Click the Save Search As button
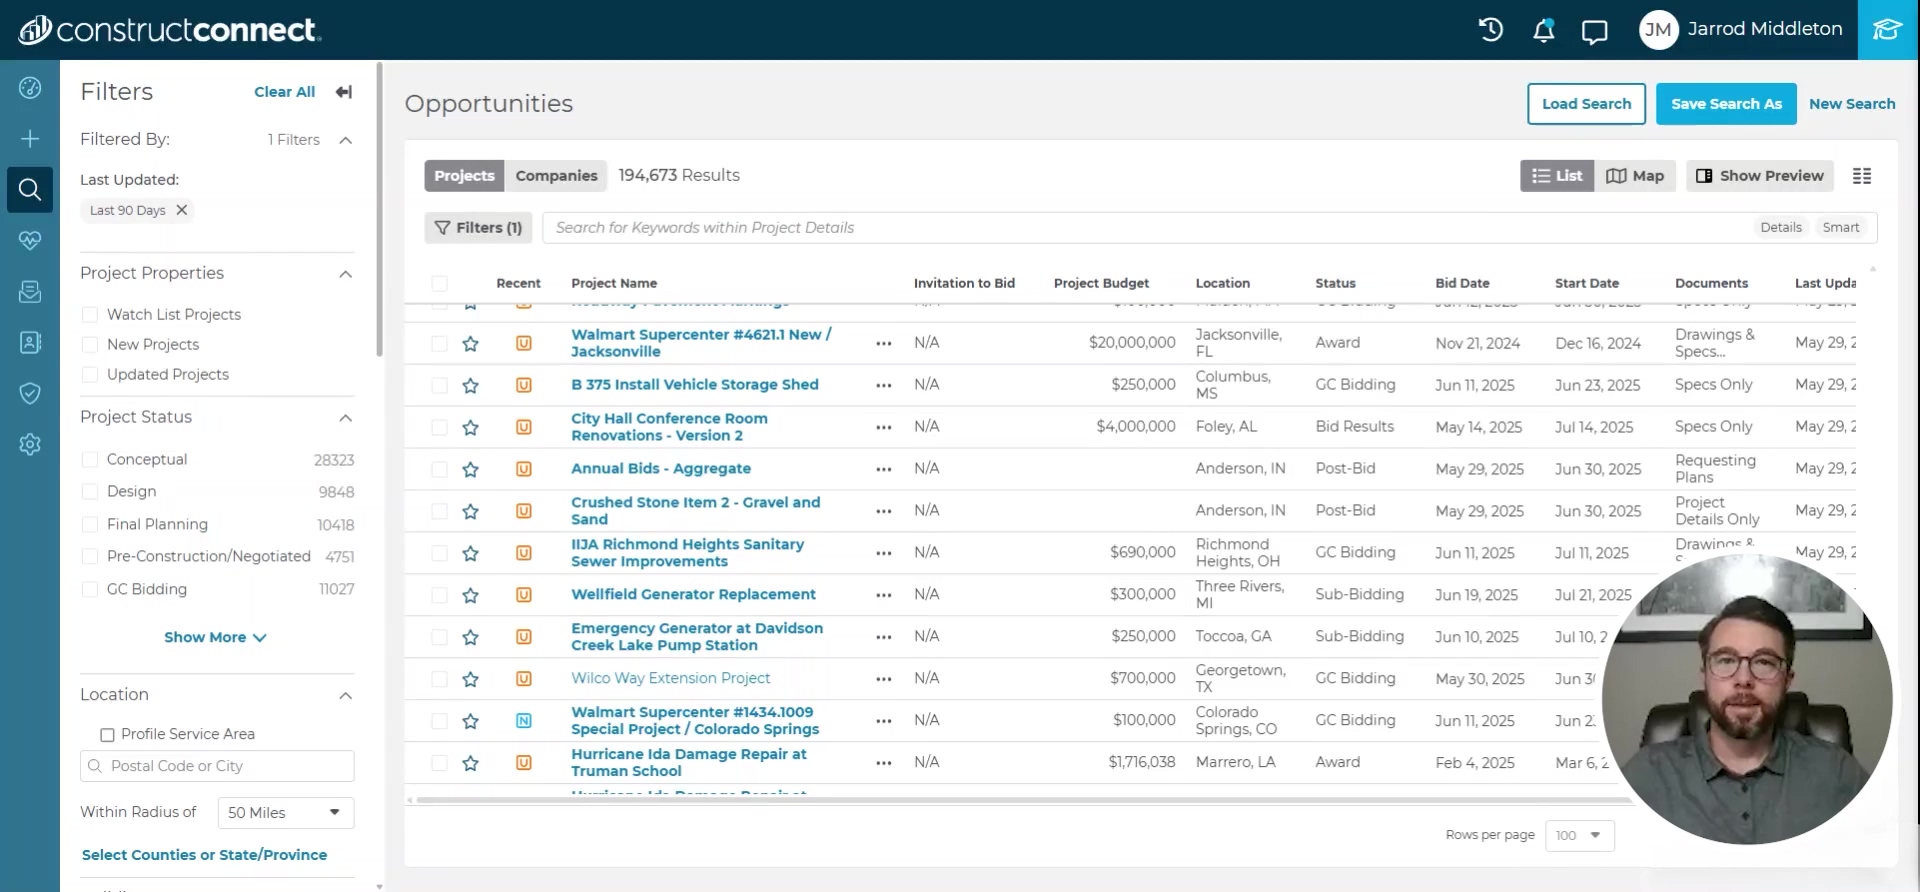1920x892 pixels. point(1726,104)
